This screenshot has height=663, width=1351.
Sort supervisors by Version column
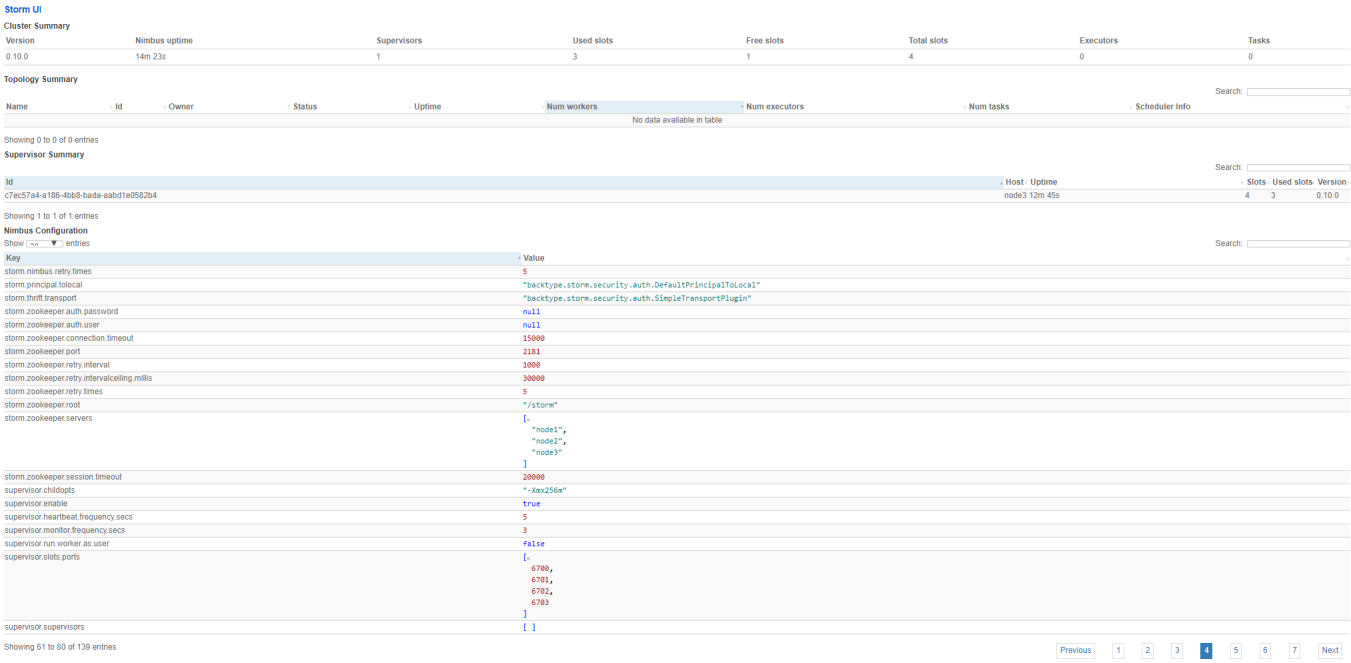(1333, 182)
